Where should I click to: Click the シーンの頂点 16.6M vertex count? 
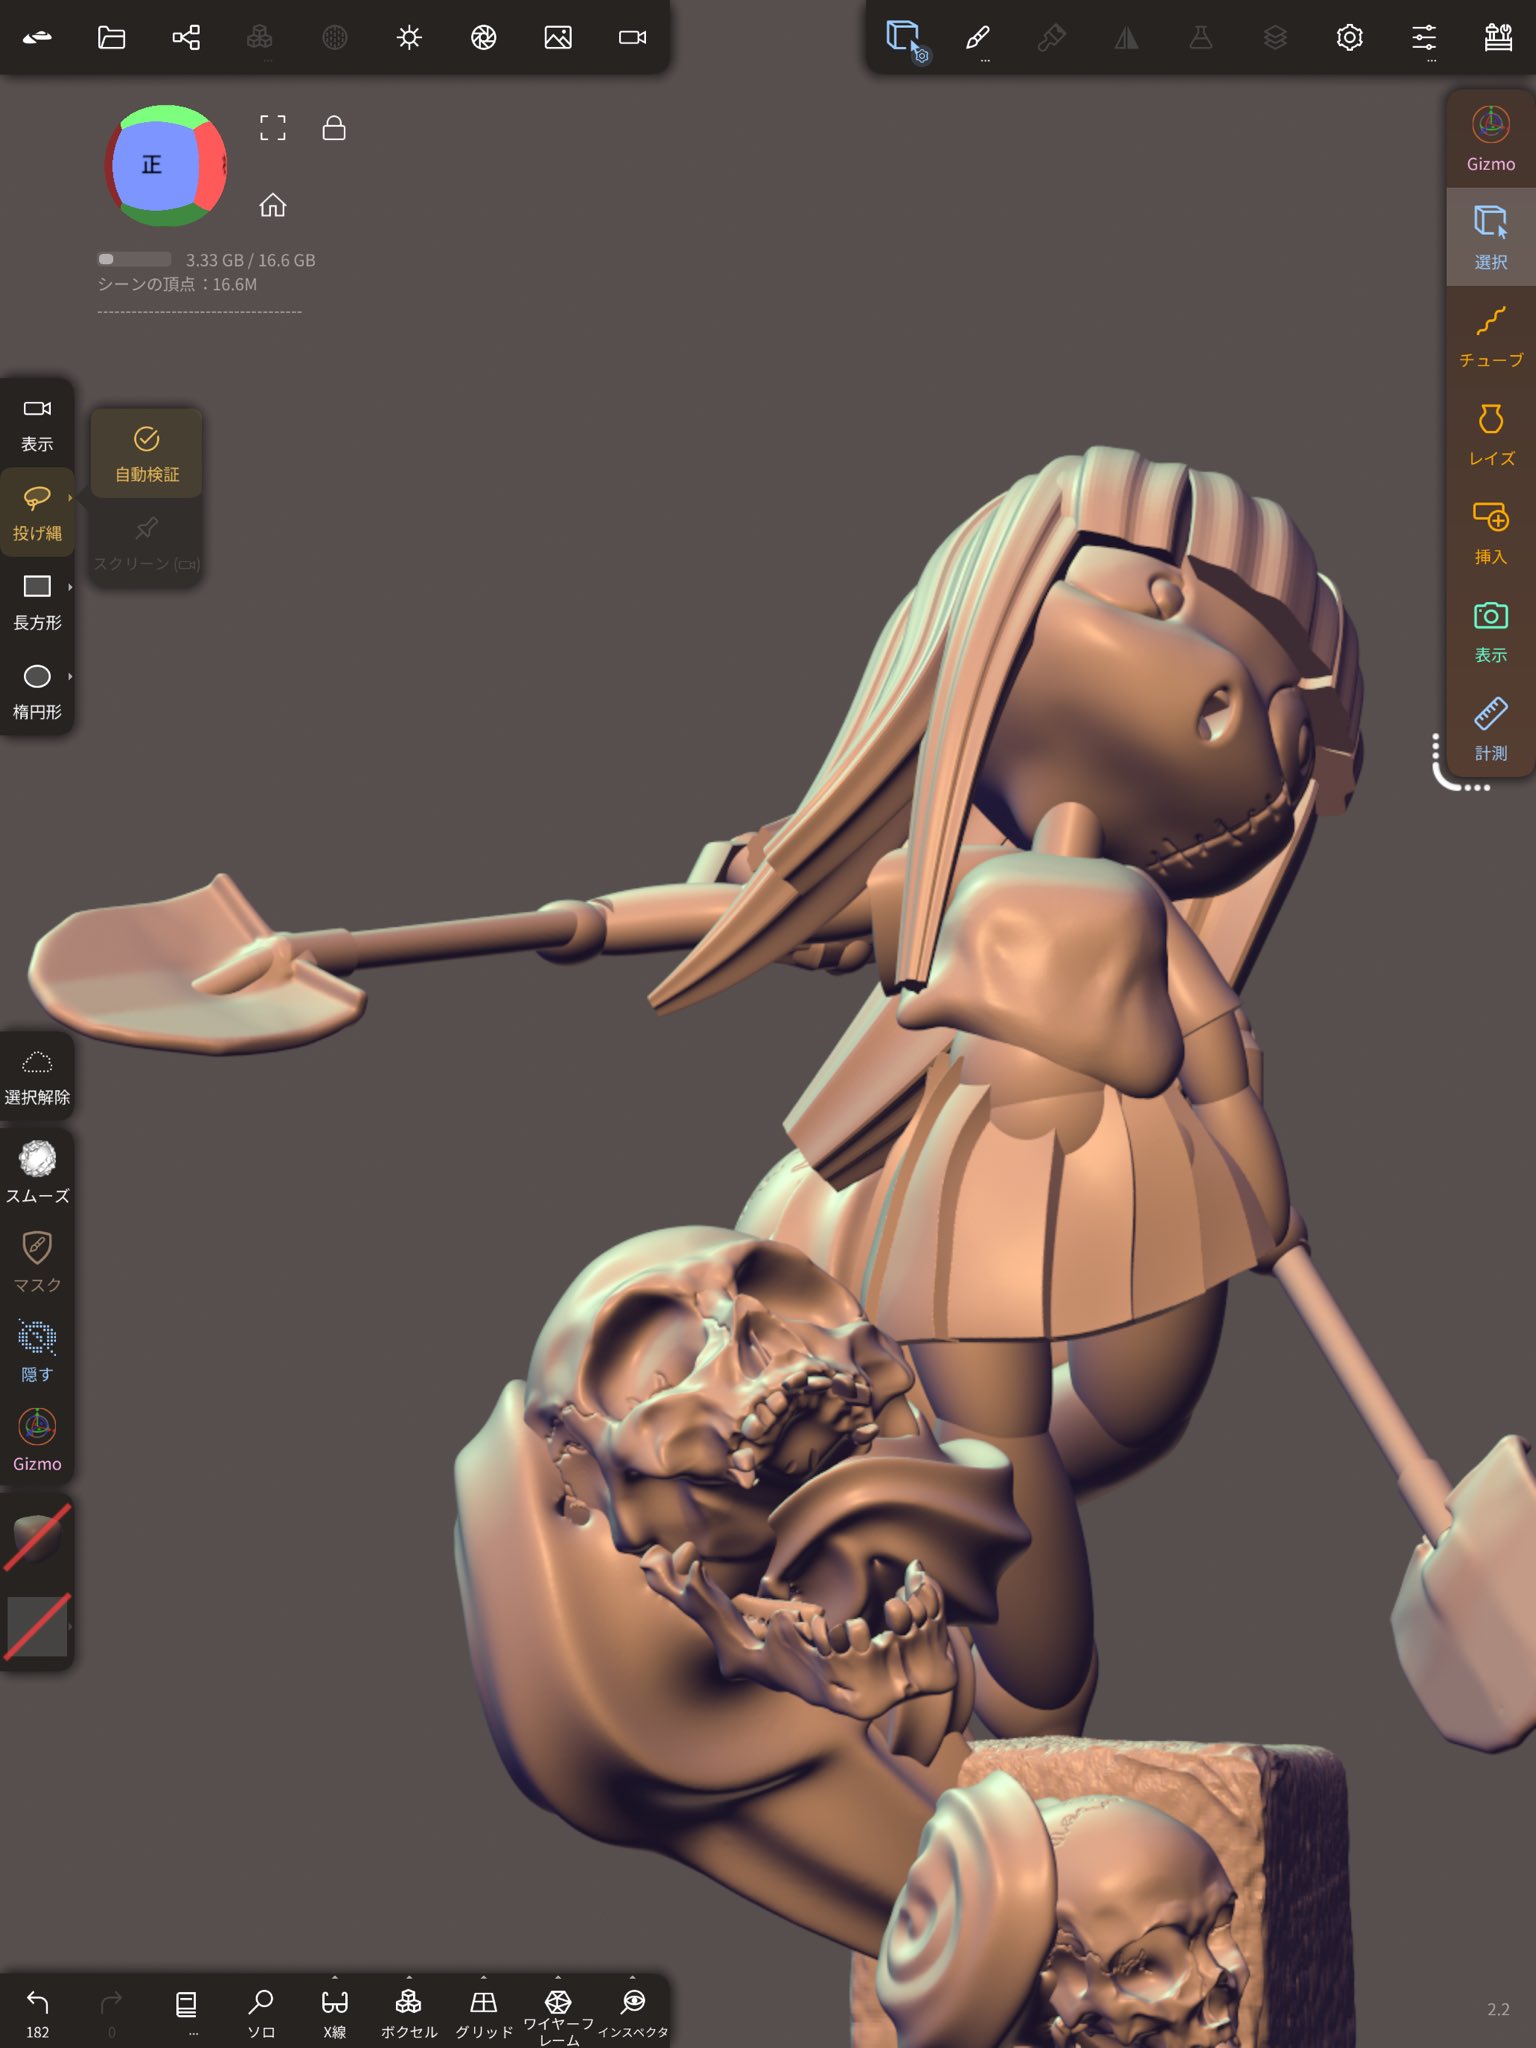coord(177,285)
